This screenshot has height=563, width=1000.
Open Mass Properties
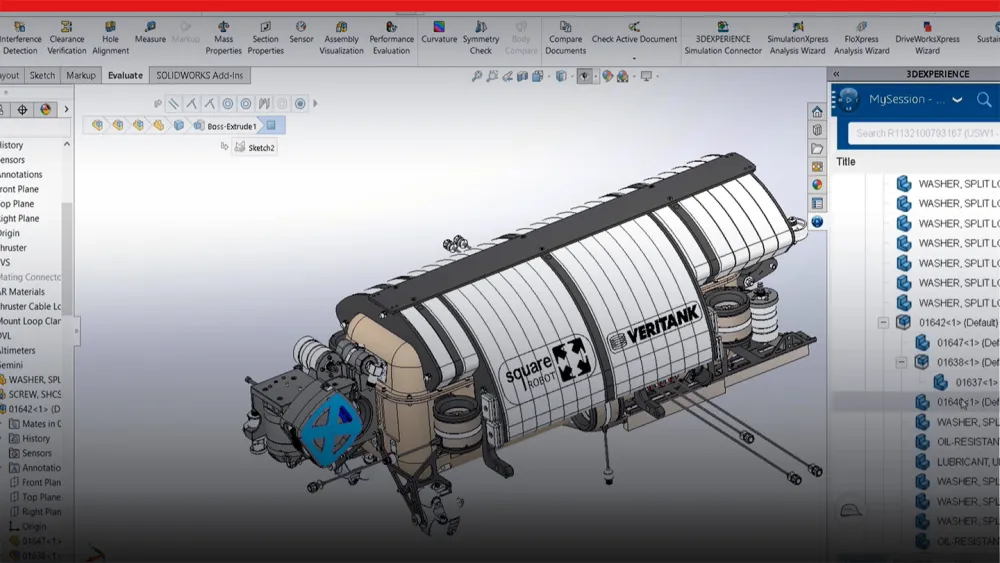223,38
